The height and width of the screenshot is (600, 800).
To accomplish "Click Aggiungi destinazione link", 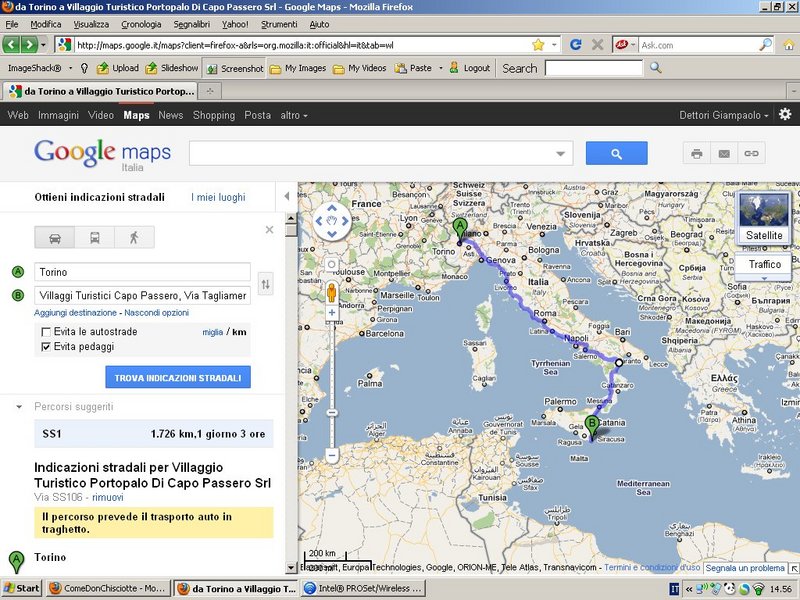I will pyautogui.click(x=76, y=313).
